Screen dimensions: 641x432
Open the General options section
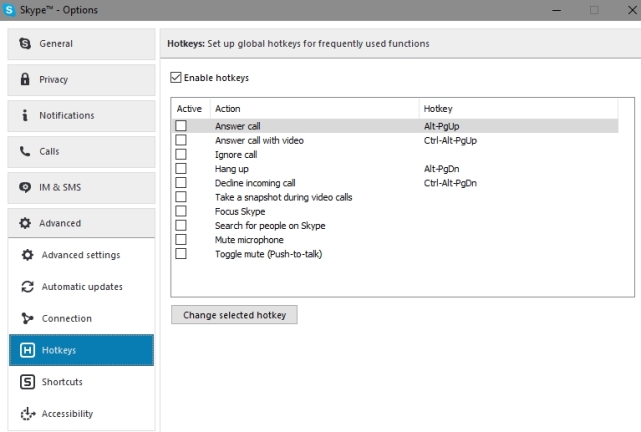(81, 44)
